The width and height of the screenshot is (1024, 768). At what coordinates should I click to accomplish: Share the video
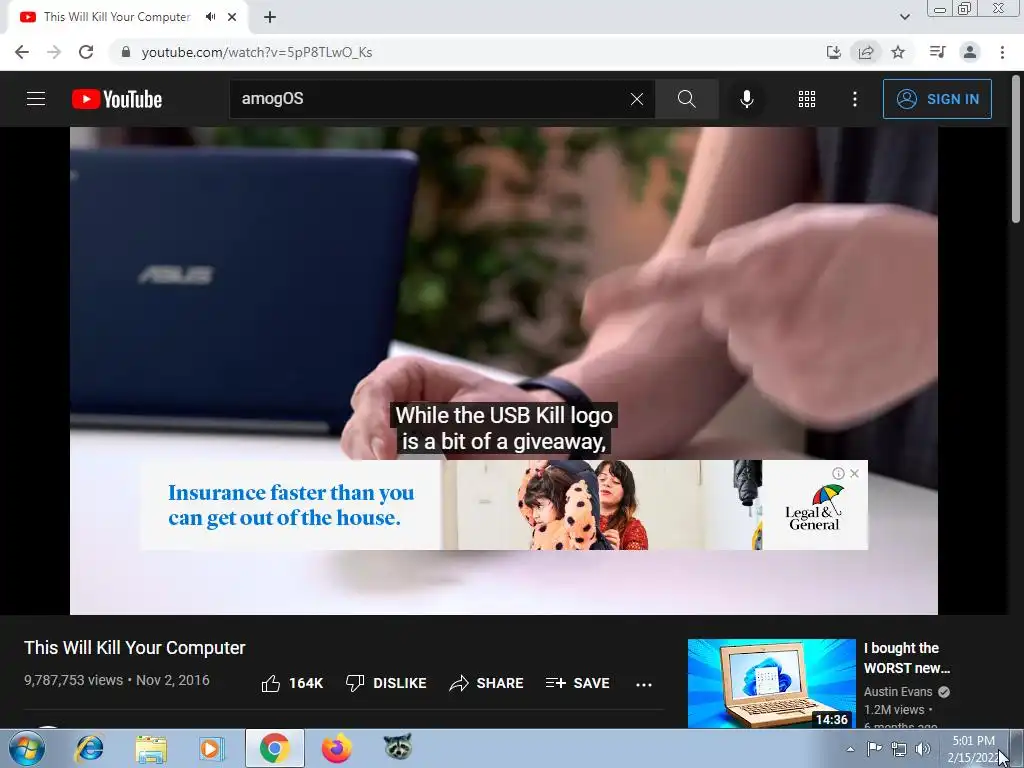pos(487,683)
